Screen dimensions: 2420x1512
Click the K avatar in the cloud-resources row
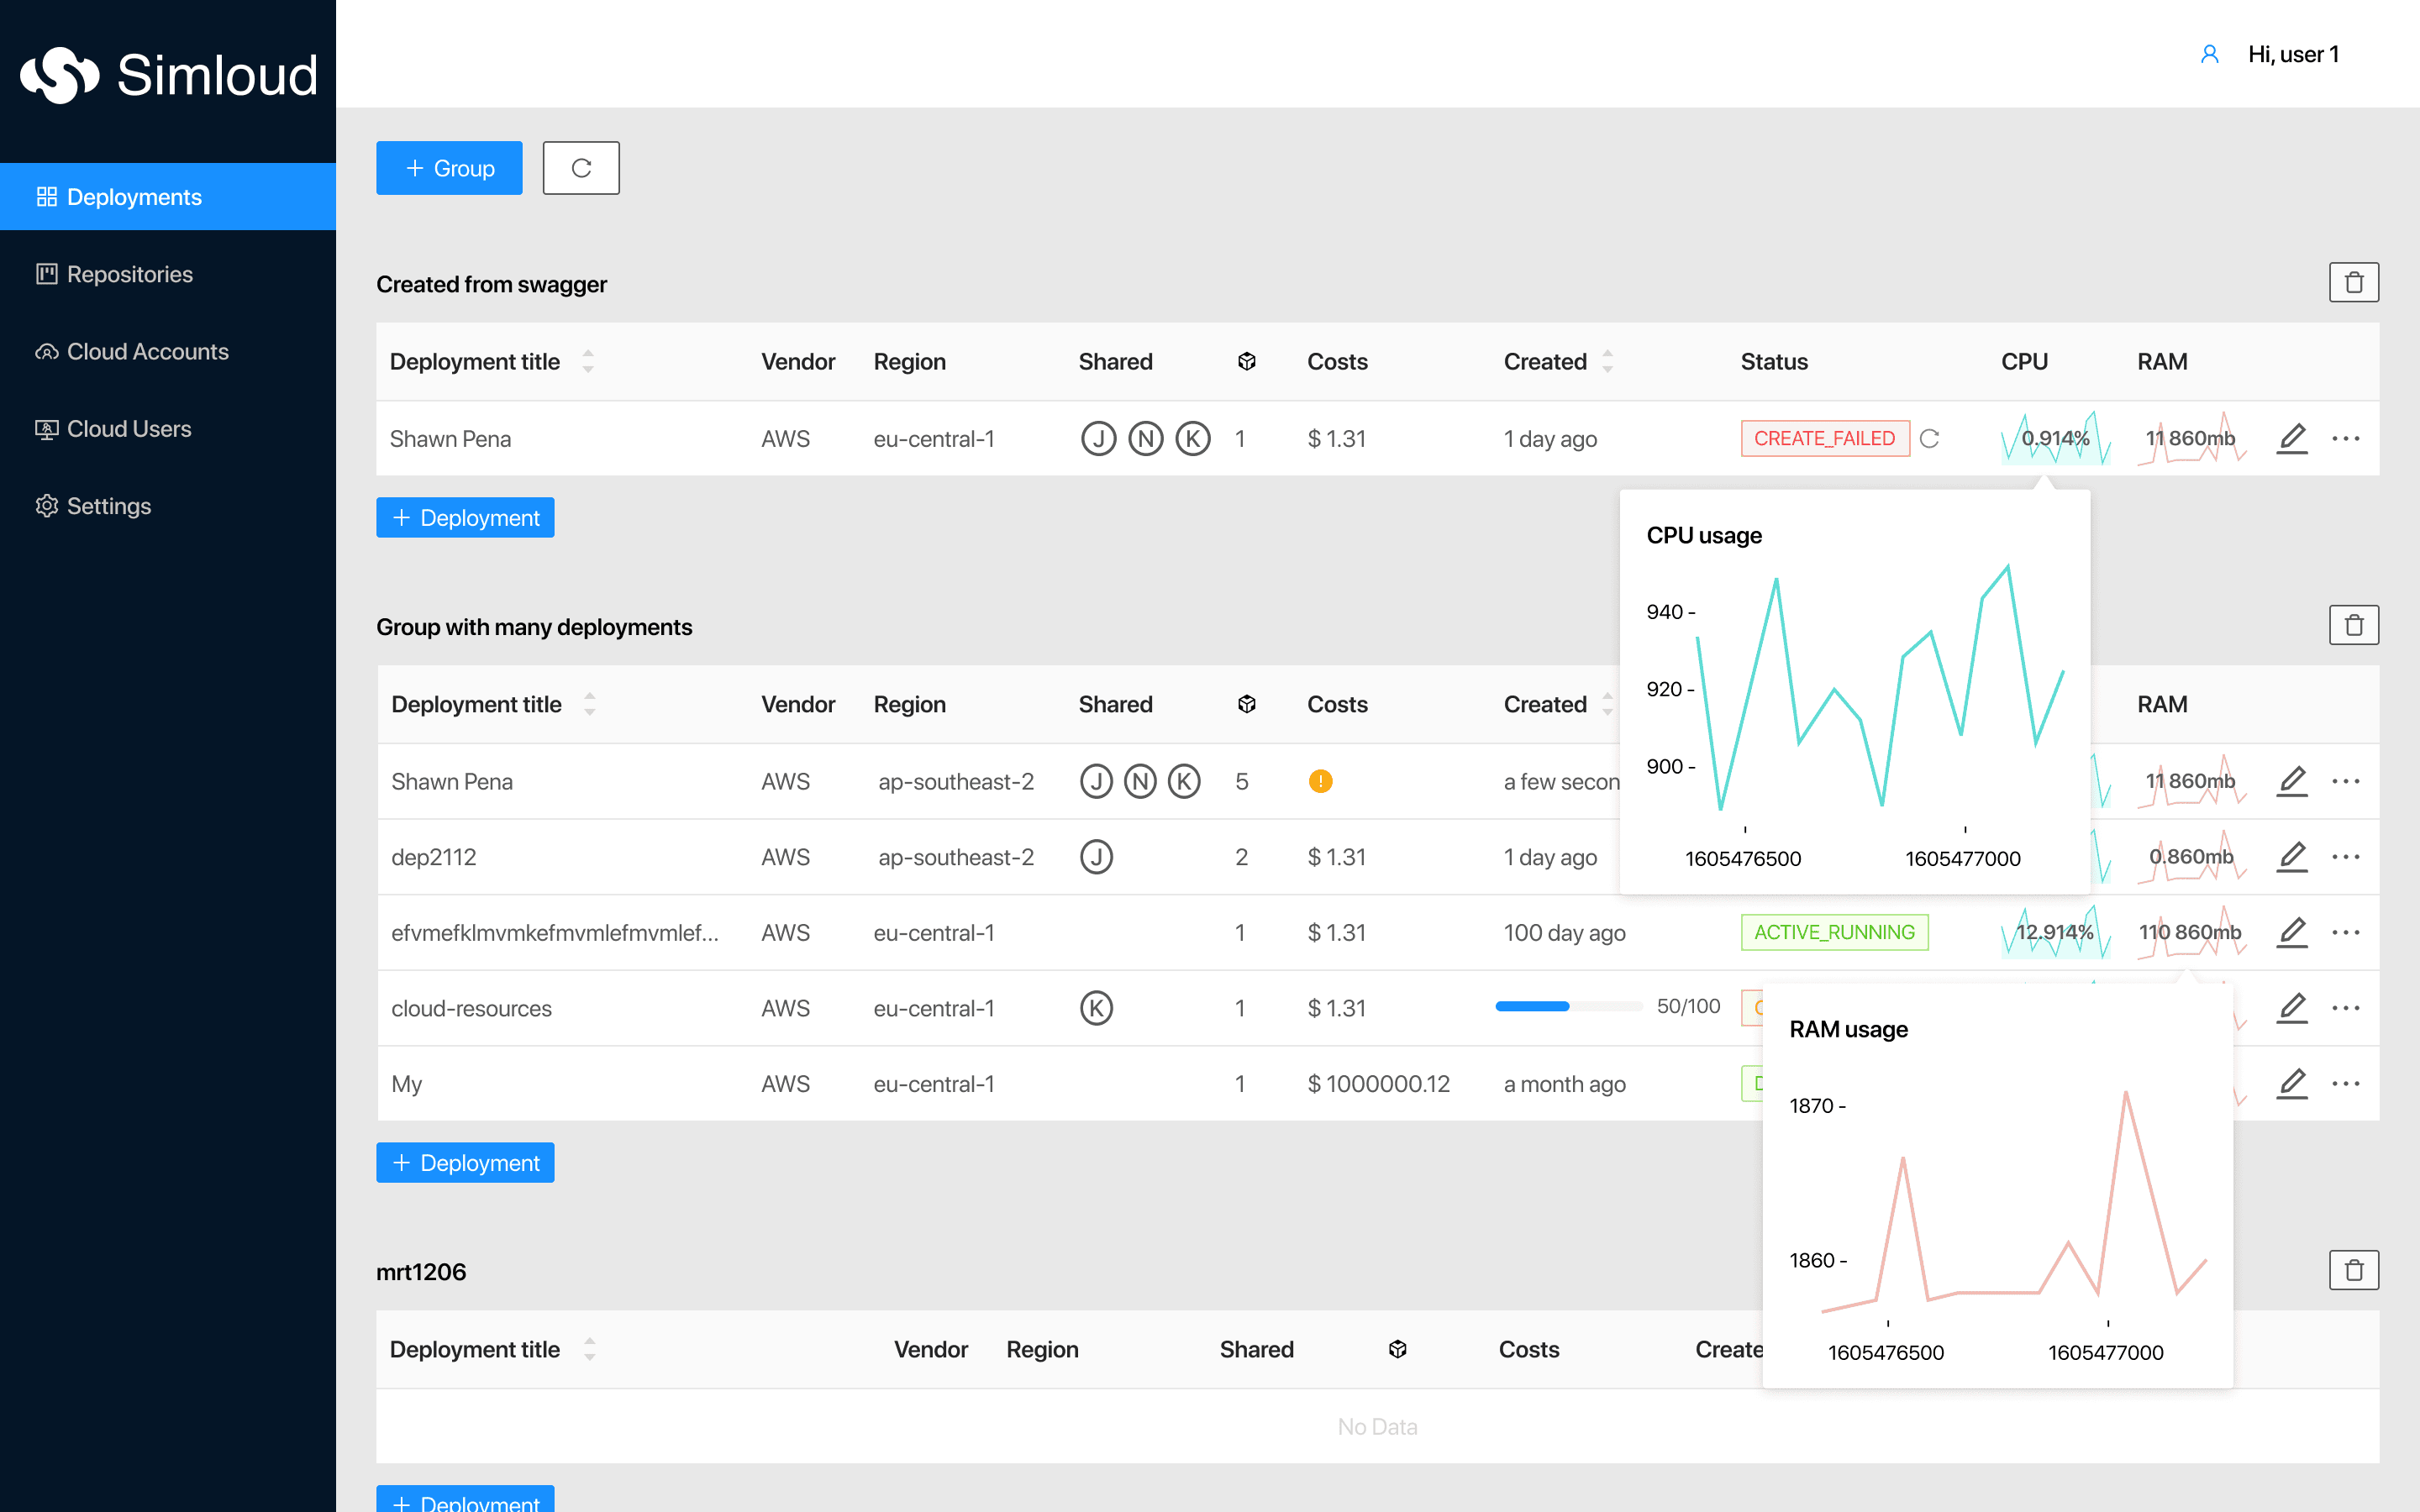pyautogui.click(x=1097, y=1008)
